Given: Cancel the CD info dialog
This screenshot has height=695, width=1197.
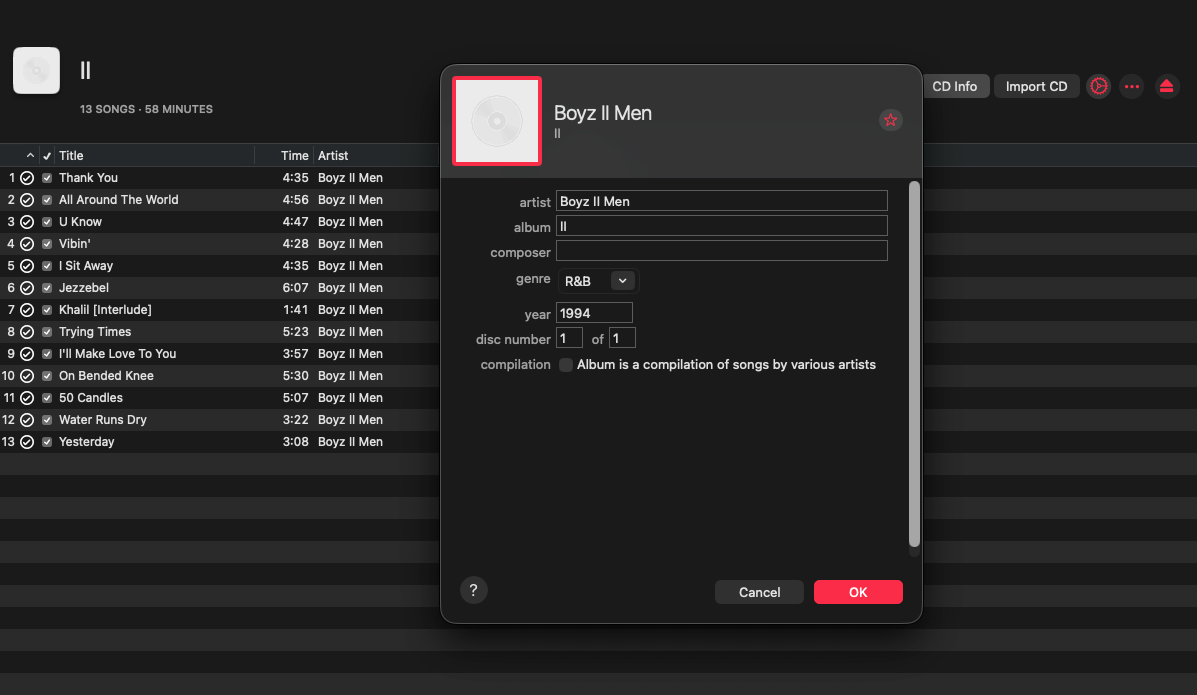Looking at the screenshot, I should (759, 592).
